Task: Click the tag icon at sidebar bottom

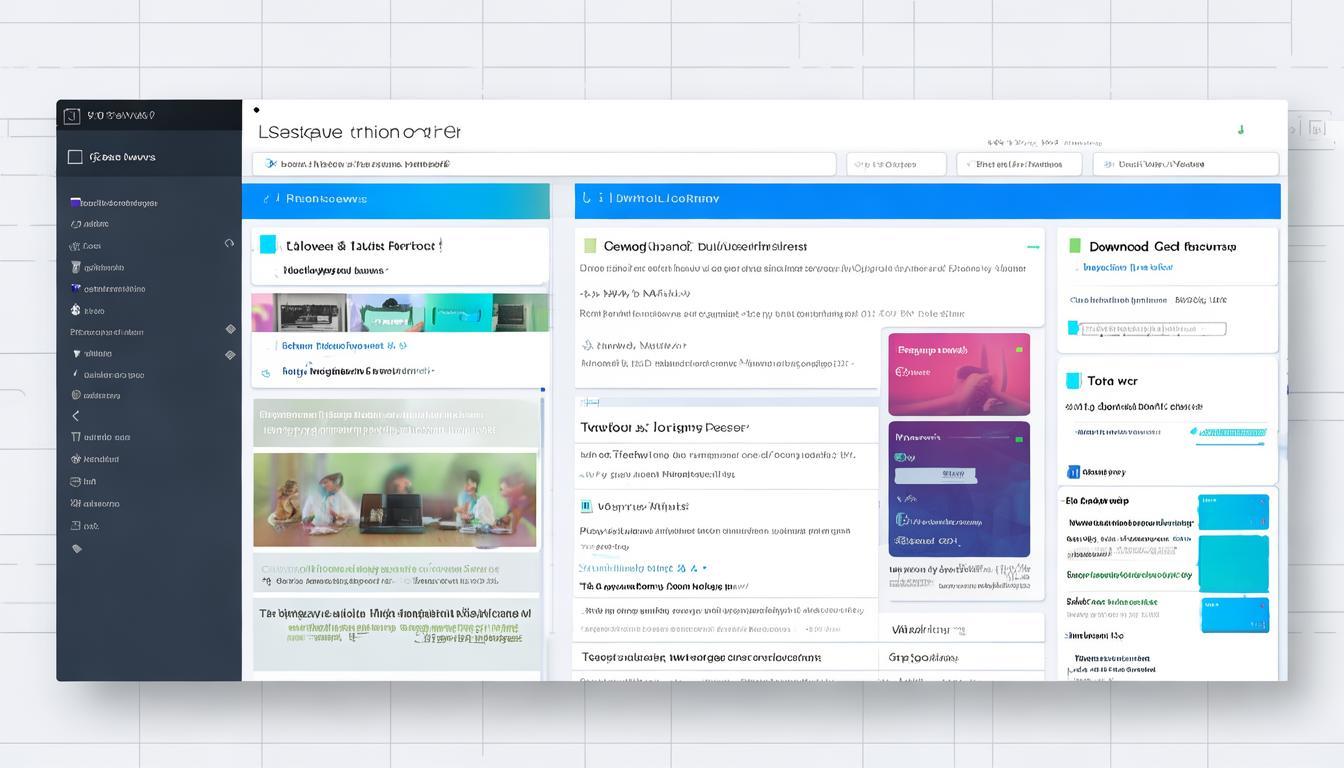Action: pyautogui.click(x=77, y=548)
